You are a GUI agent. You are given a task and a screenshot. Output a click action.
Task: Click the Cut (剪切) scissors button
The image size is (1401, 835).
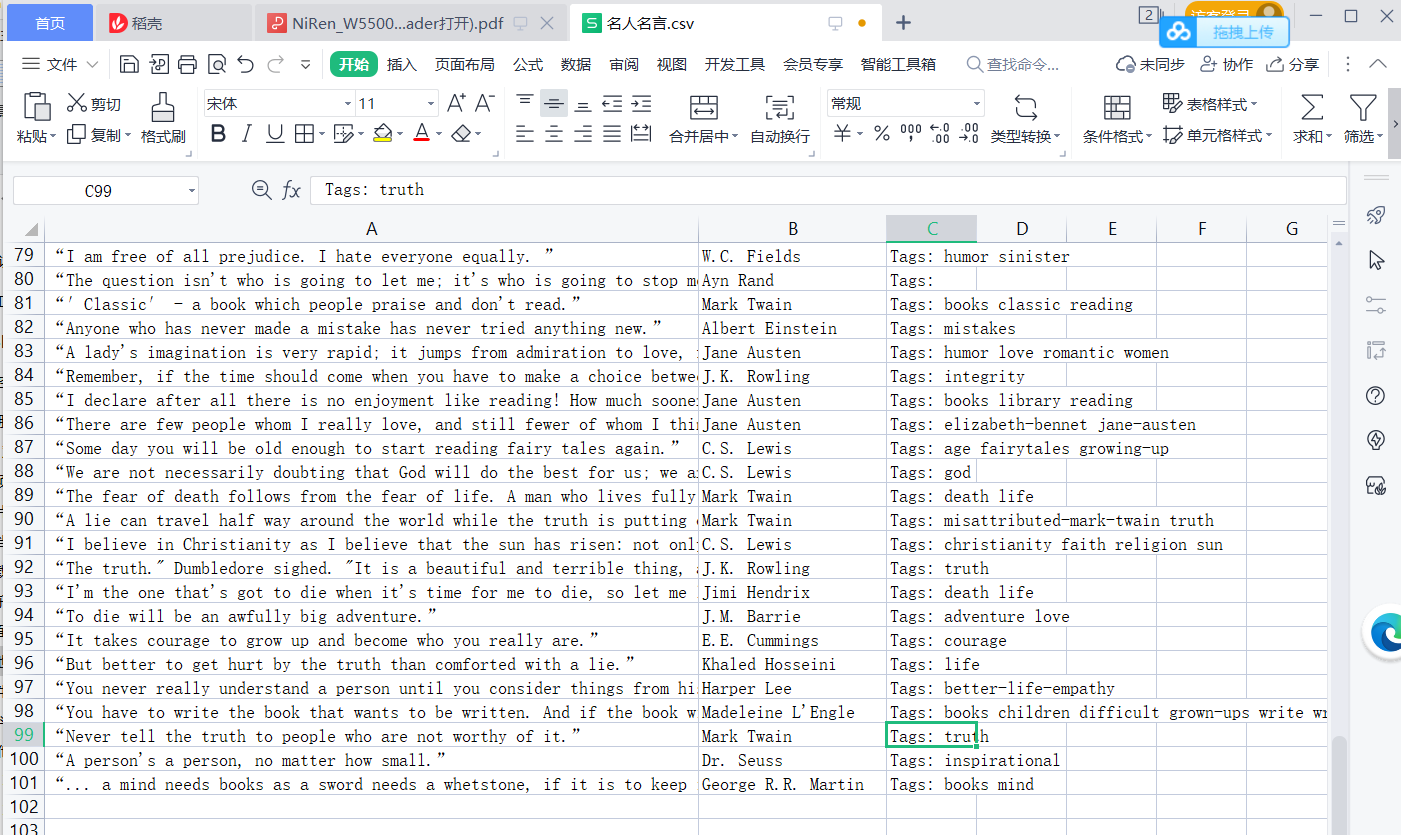pyautogui.click(x=94, y=103)
